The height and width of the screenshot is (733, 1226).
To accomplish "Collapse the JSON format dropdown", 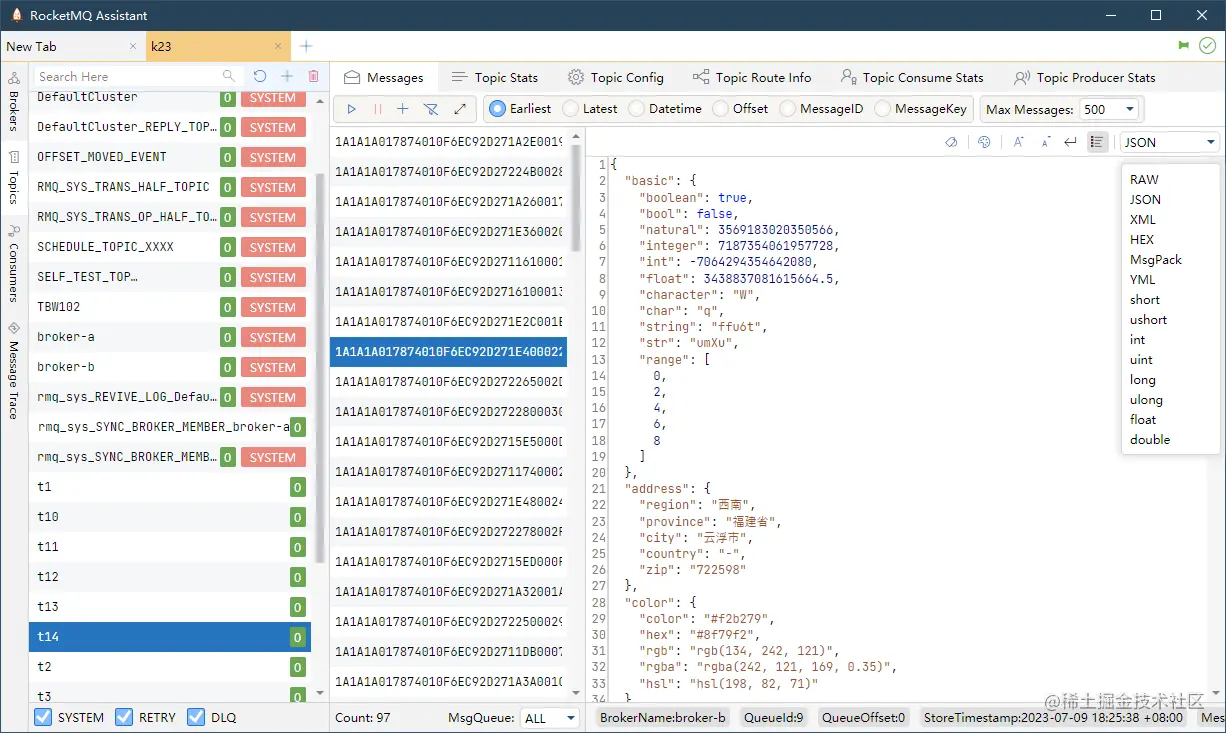I will (x=1170, y=142).
